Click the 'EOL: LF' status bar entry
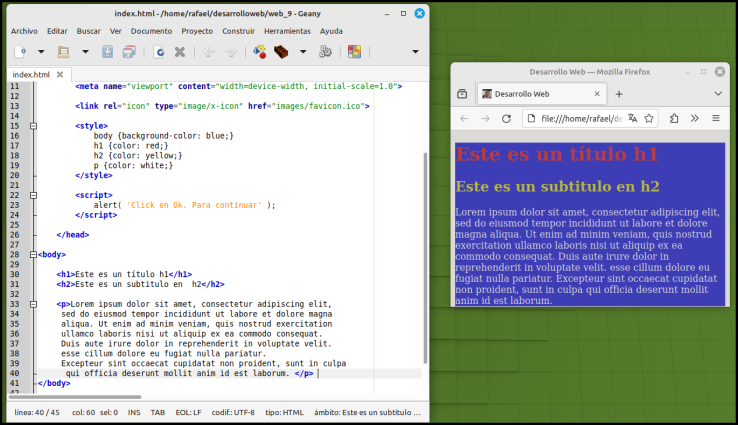Viewport: 738px width, 425px height. pyautogui.click(x=188, y=412)
